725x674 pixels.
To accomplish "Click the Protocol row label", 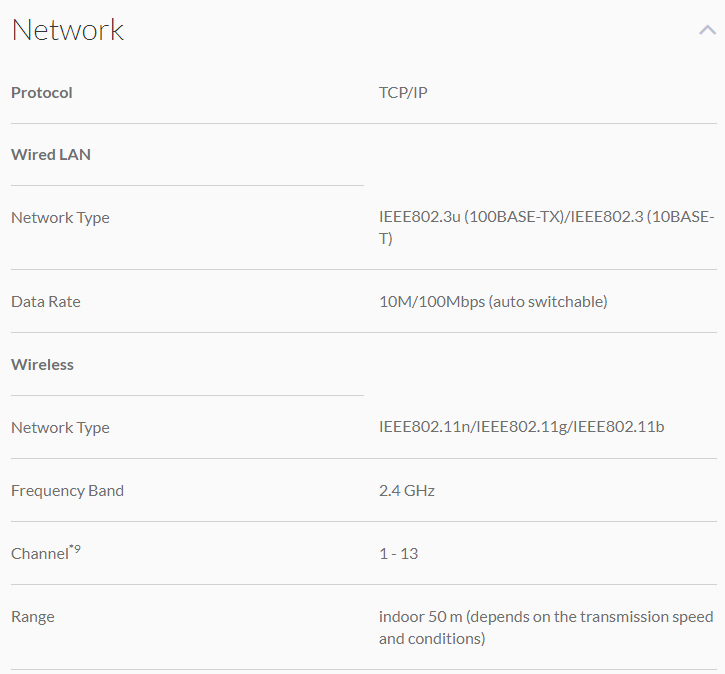I will tap(42, 93).
